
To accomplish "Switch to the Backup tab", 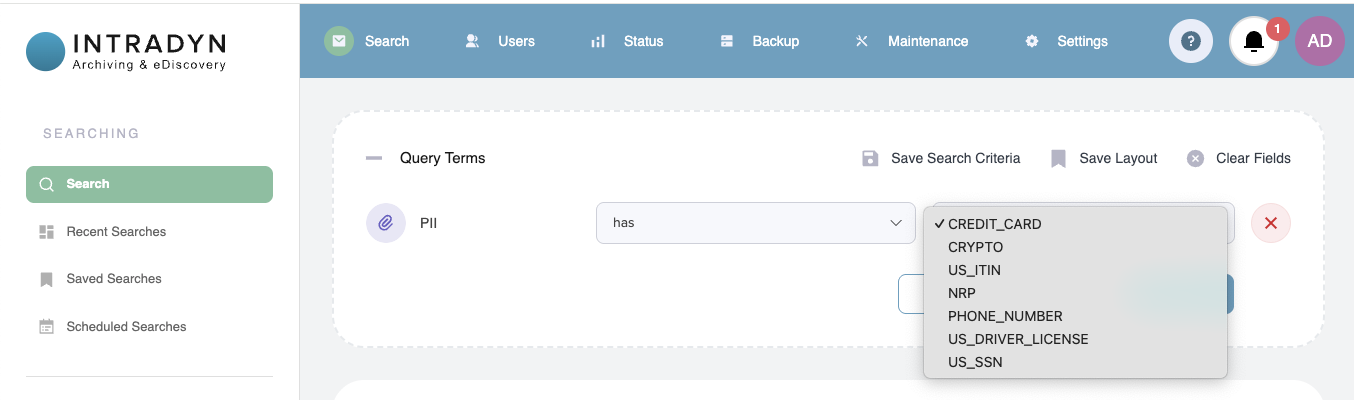I will click(760, 41).
